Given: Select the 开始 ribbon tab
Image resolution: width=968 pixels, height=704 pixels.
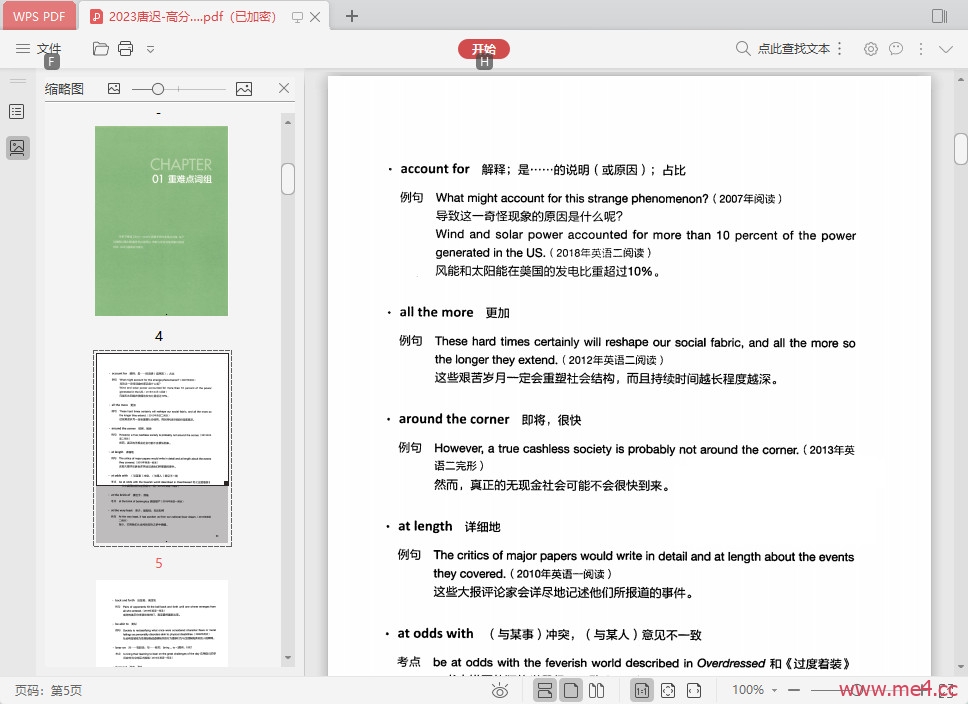Looking at the screenshot, I should tap(484, 49).
